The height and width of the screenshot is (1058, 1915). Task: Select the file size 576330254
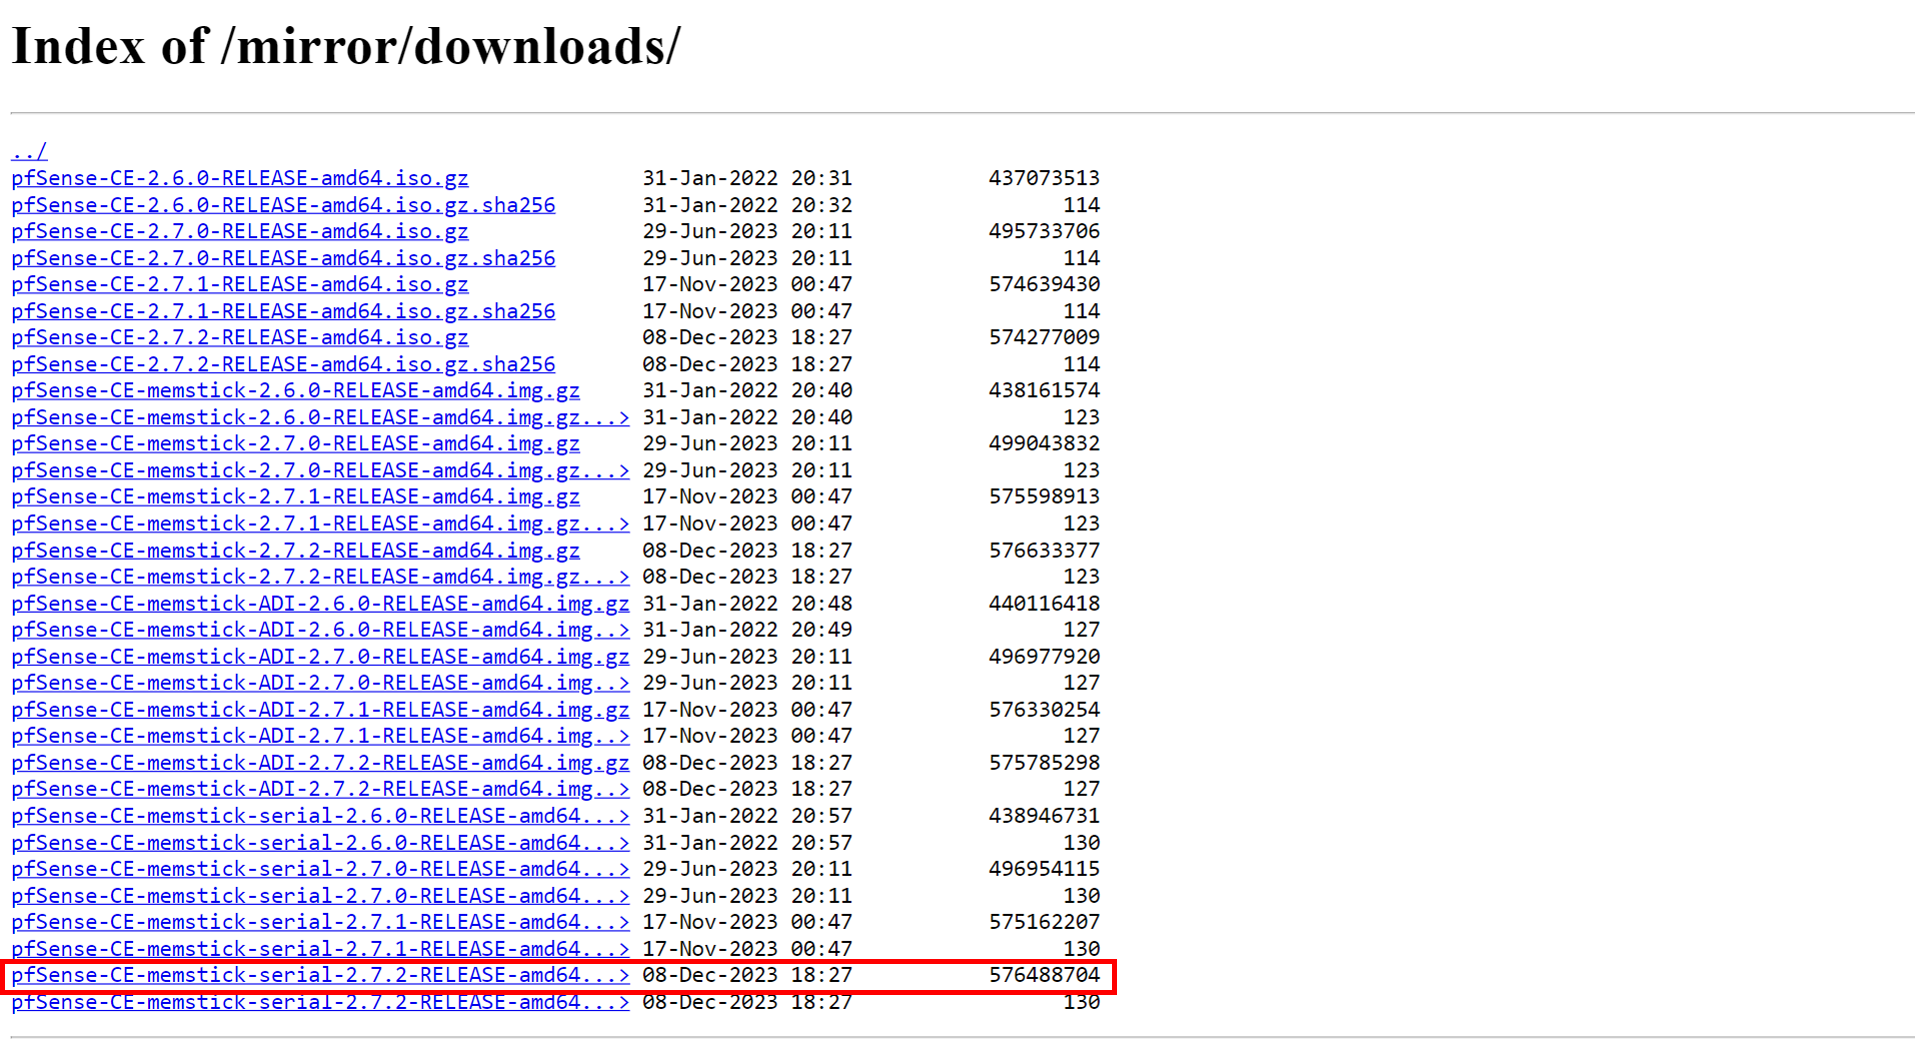coord(1044,709)
